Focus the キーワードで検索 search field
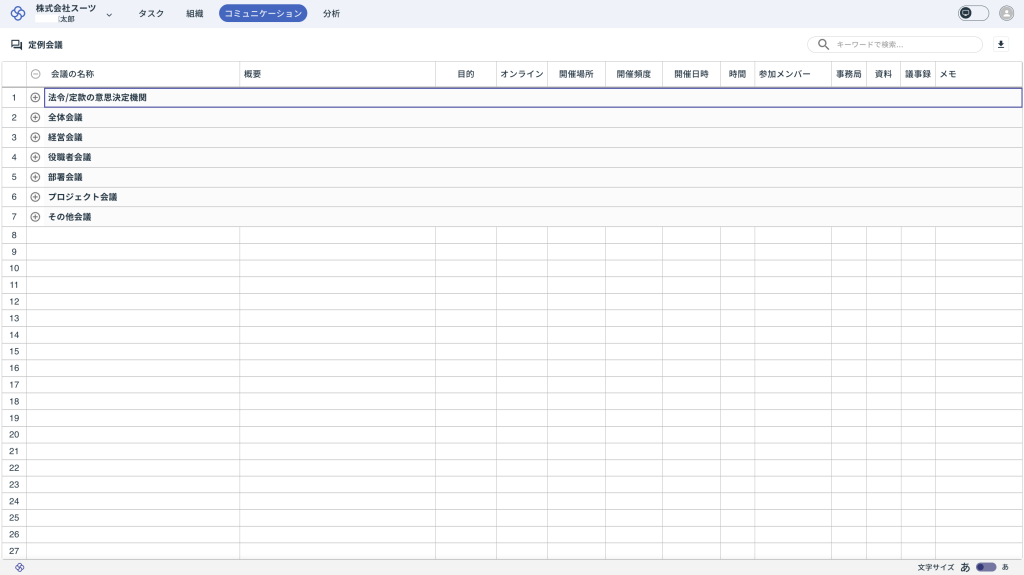The width and height of the screenshot is (1024, 575). coord(905,45)
